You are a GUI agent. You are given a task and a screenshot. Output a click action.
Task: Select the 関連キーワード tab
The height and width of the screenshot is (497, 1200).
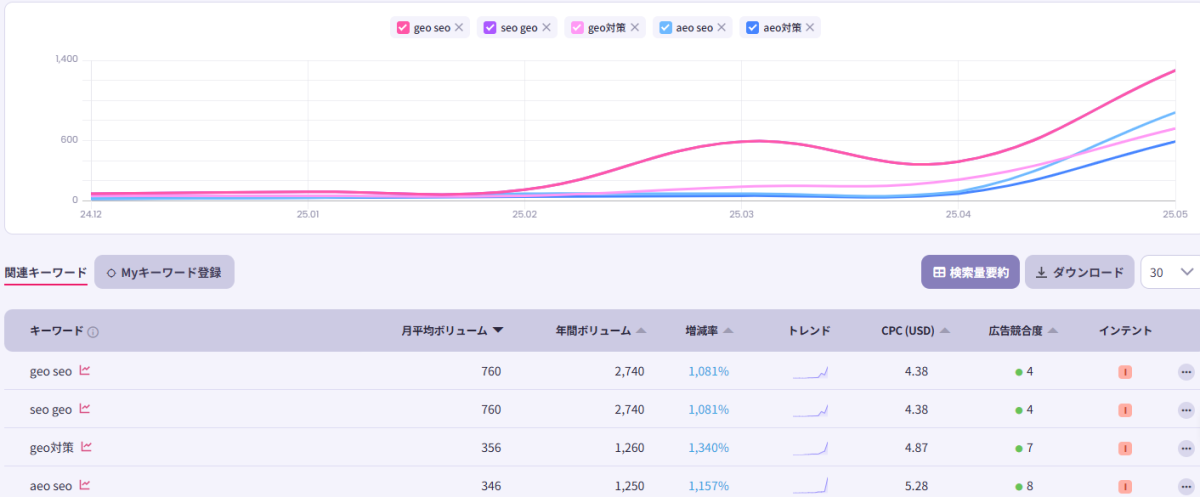[46, 272]
